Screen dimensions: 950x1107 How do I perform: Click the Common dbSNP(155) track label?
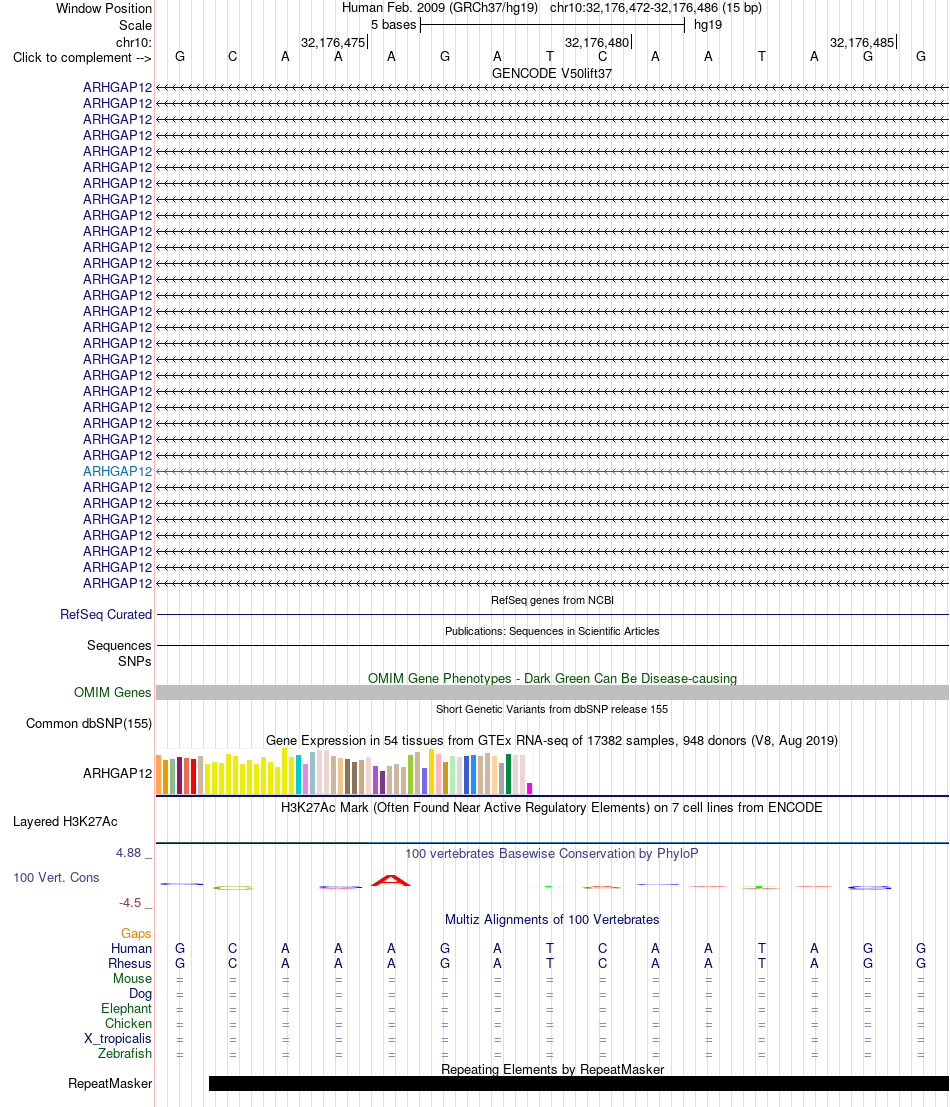click(x=89, y=724)
